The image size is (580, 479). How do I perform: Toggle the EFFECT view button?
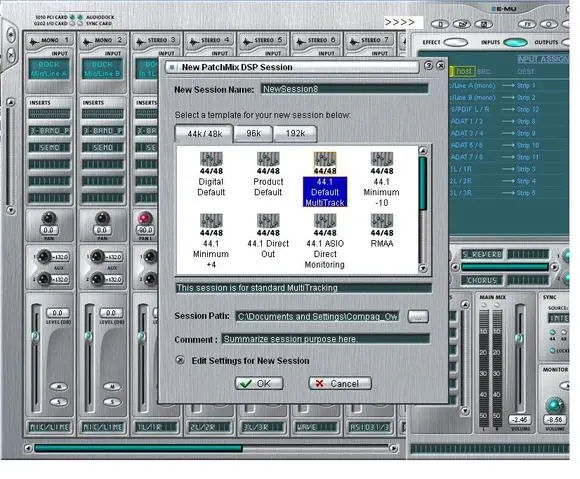(456, 42)
